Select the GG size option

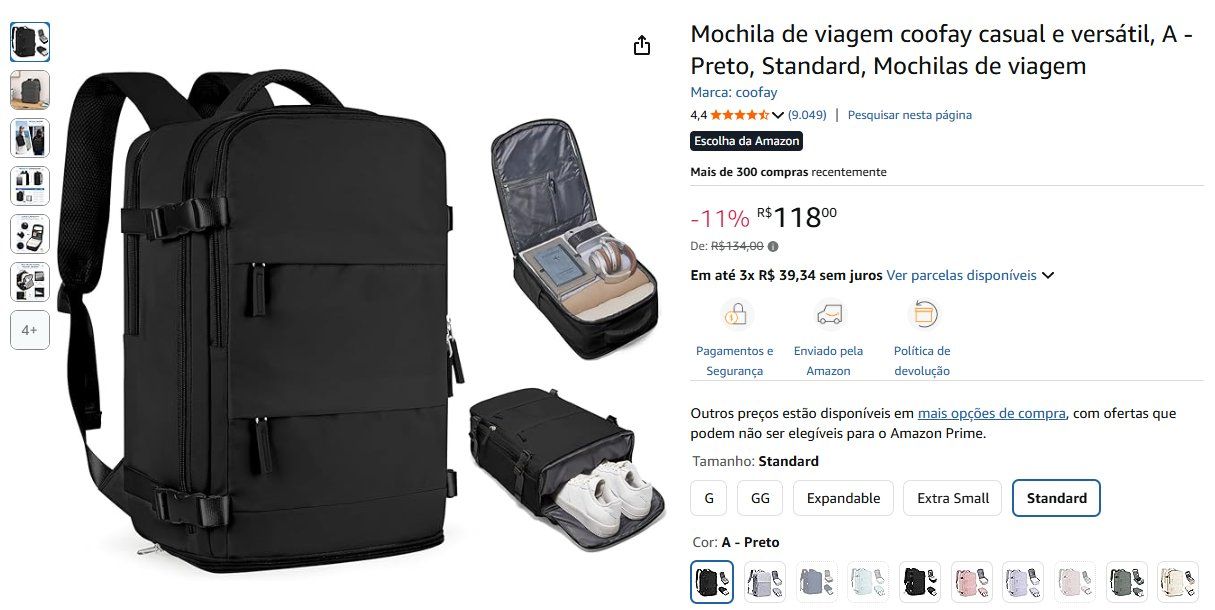(x=760, y=498)
